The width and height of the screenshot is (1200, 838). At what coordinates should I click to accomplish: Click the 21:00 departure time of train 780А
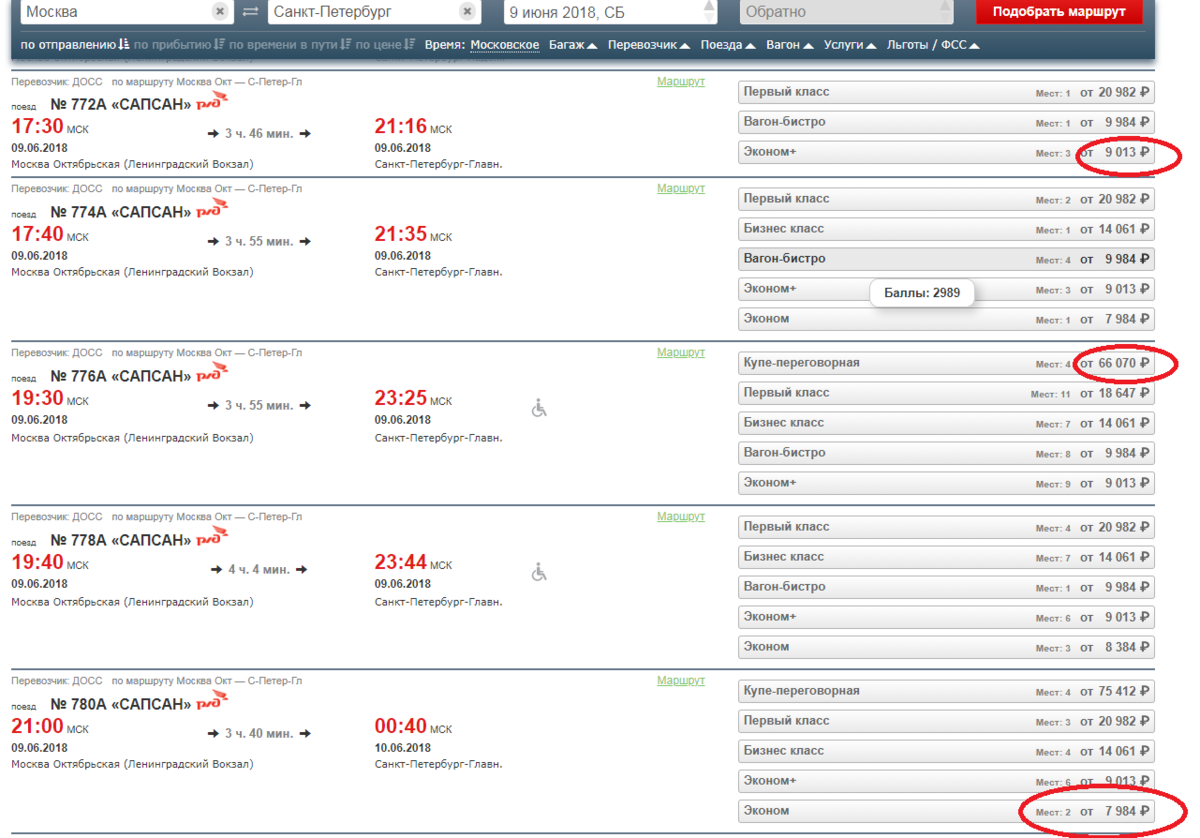37,727
